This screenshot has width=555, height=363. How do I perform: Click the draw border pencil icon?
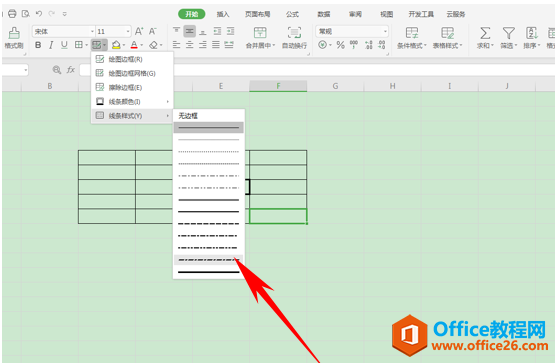(x=96, y=45)
